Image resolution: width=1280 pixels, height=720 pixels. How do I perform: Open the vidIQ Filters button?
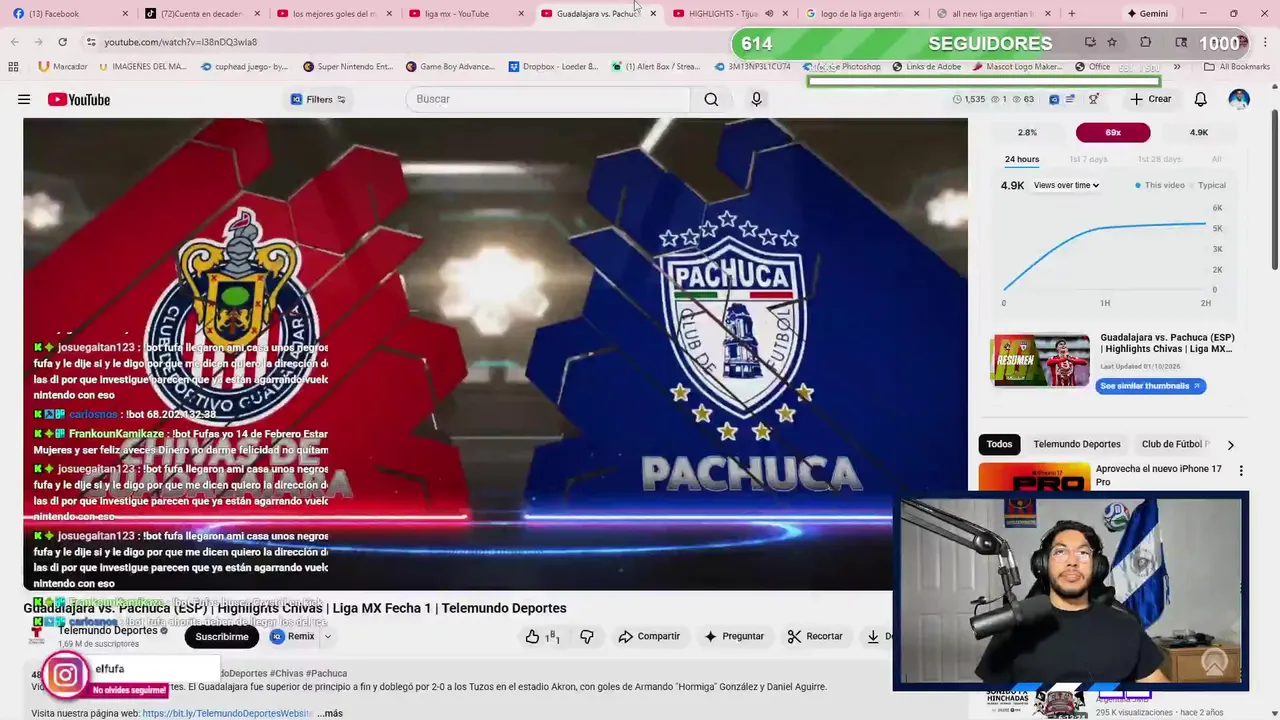318,99
